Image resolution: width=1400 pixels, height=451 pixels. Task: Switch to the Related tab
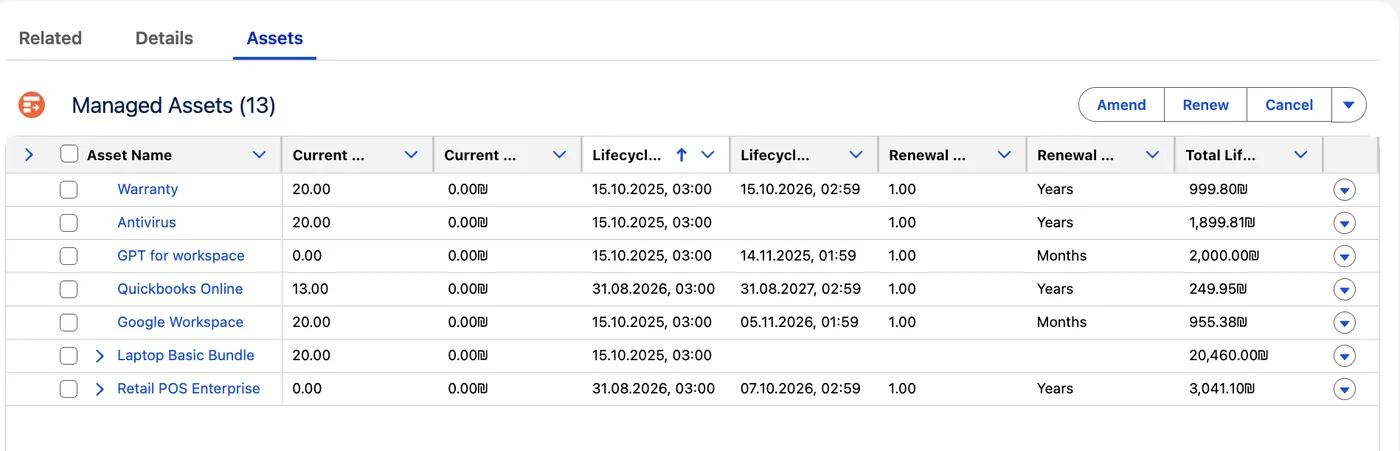(50, 38)
